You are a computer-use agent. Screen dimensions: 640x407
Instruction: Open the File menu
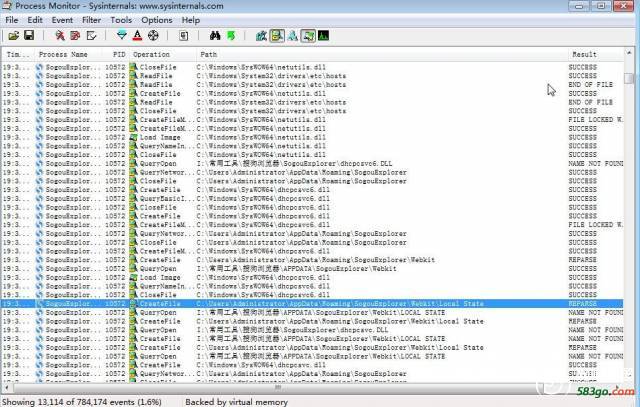[11, 20]
